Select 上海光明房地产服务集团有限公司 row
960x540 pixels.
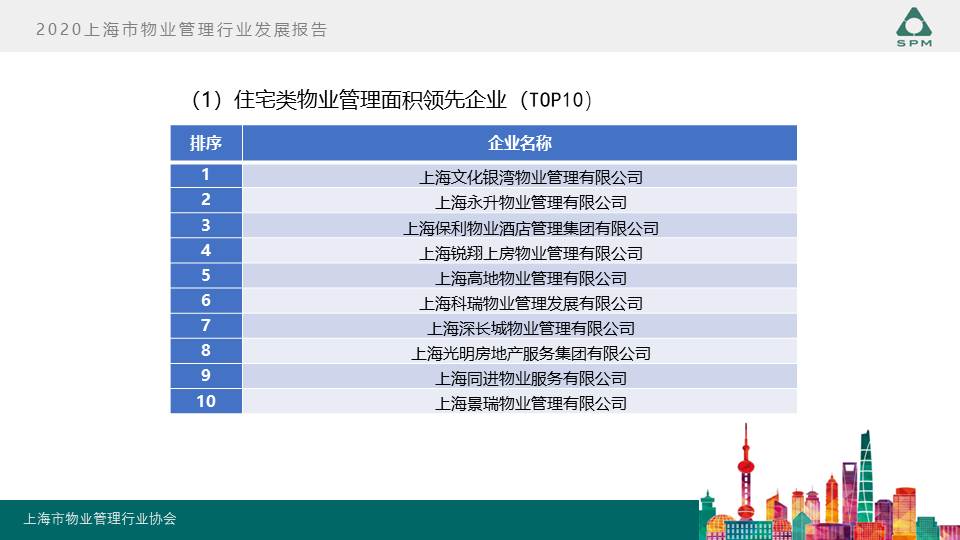coord(530,353)
